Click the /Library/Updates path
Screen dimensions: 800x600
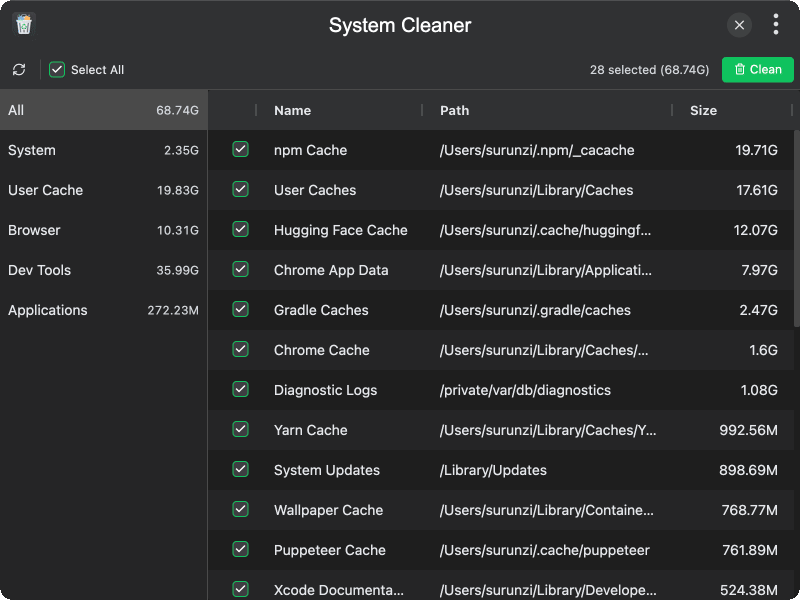pos(493,470)
